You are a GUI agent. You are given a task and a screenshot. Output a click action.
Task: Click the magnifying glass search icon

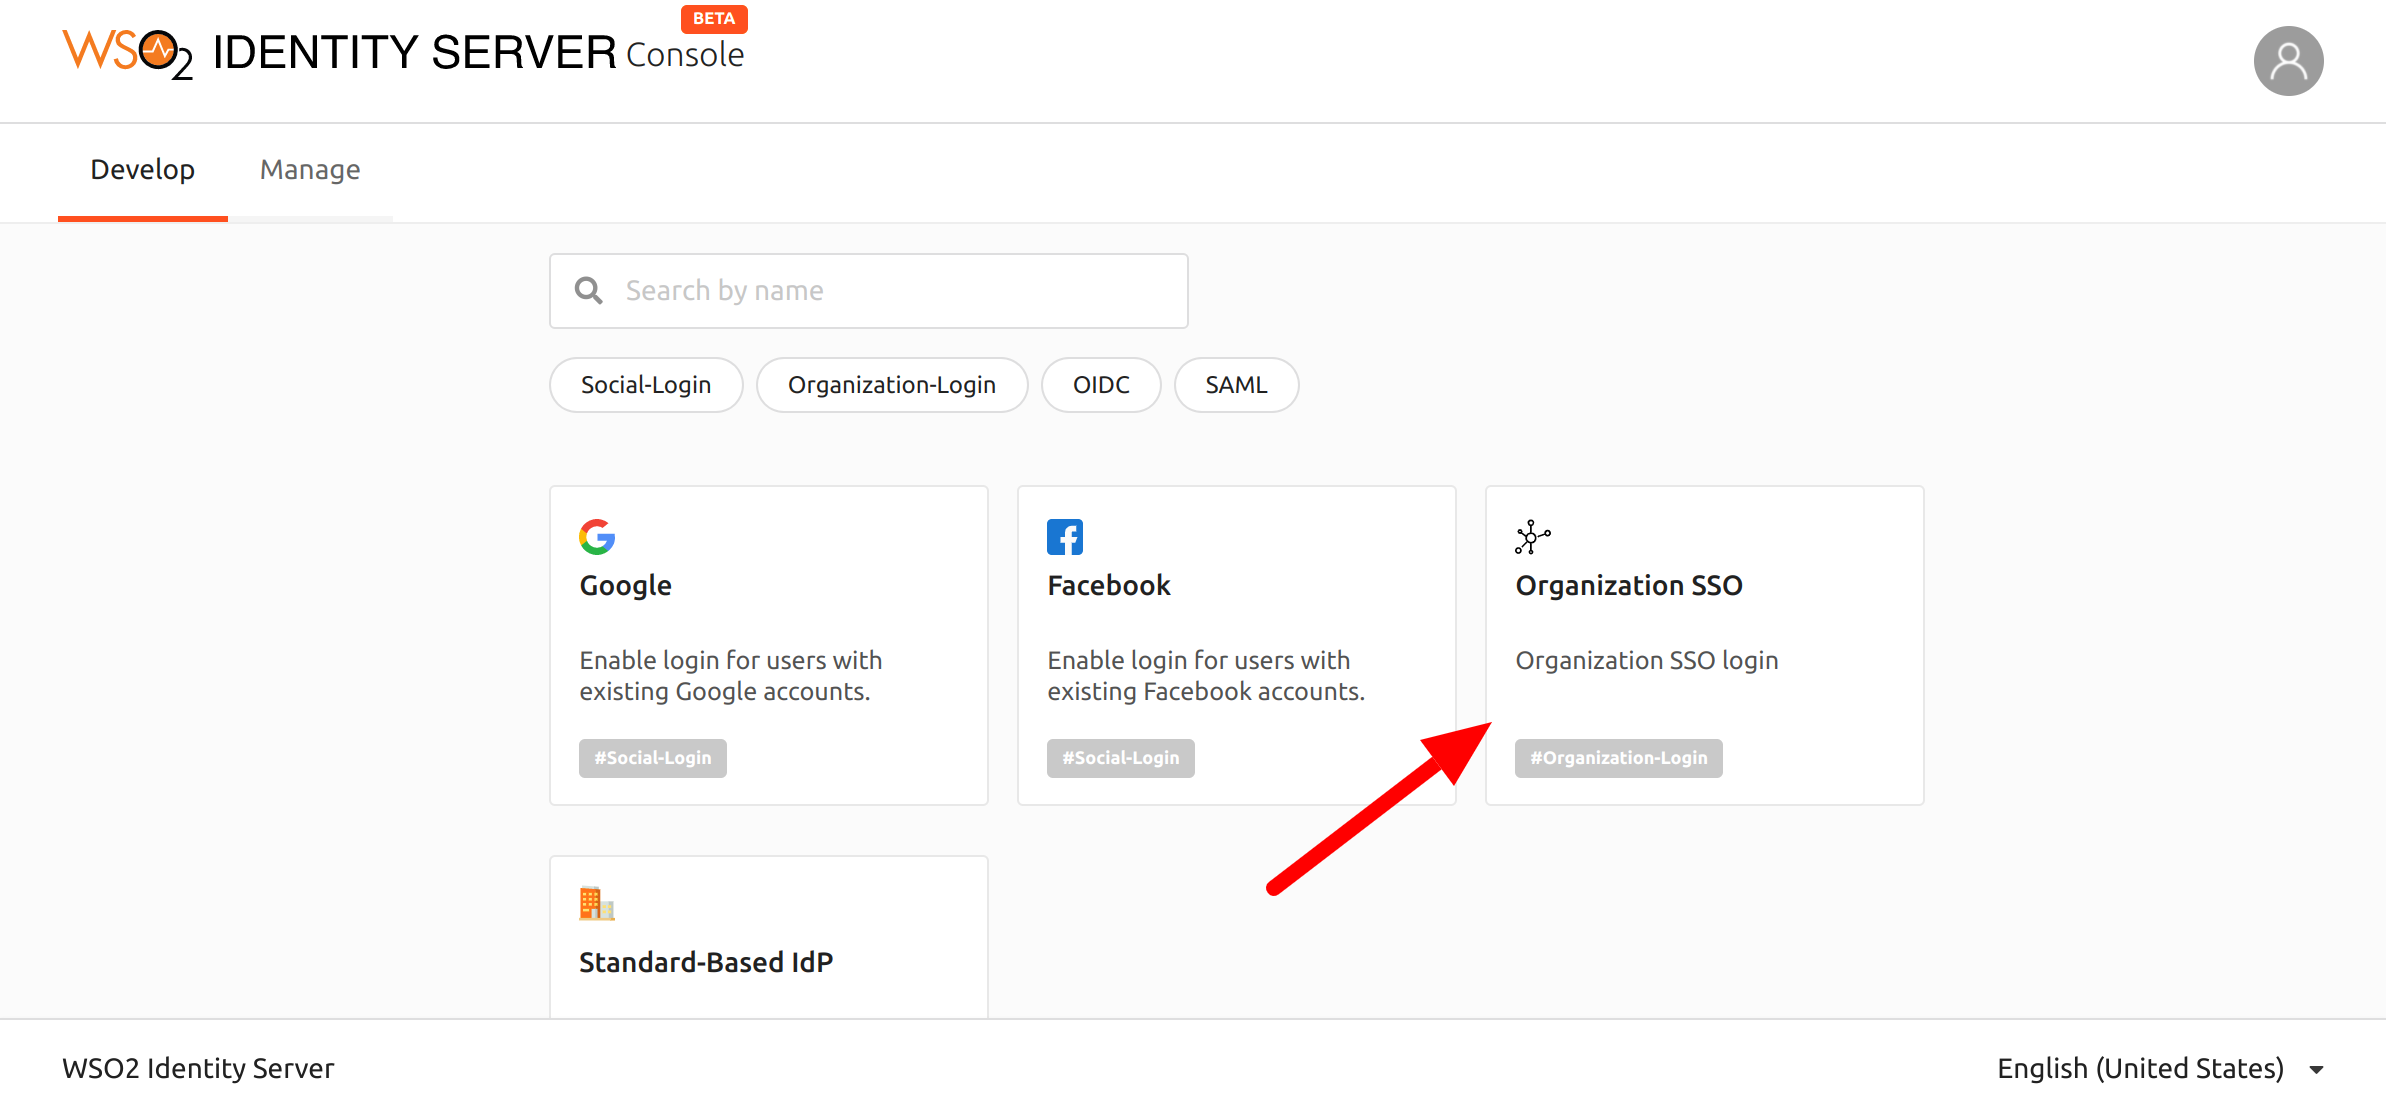(589, 291)
